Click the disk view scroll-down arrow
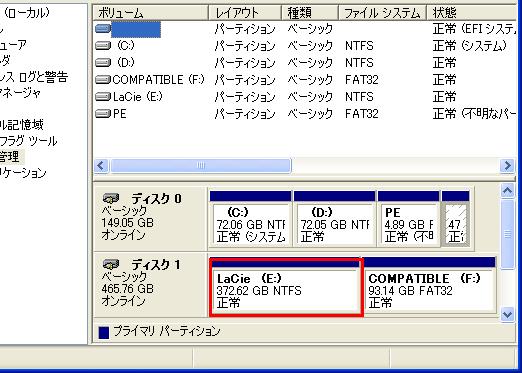Viewport: 522px width, 373px height. click(x=507, y=314)
